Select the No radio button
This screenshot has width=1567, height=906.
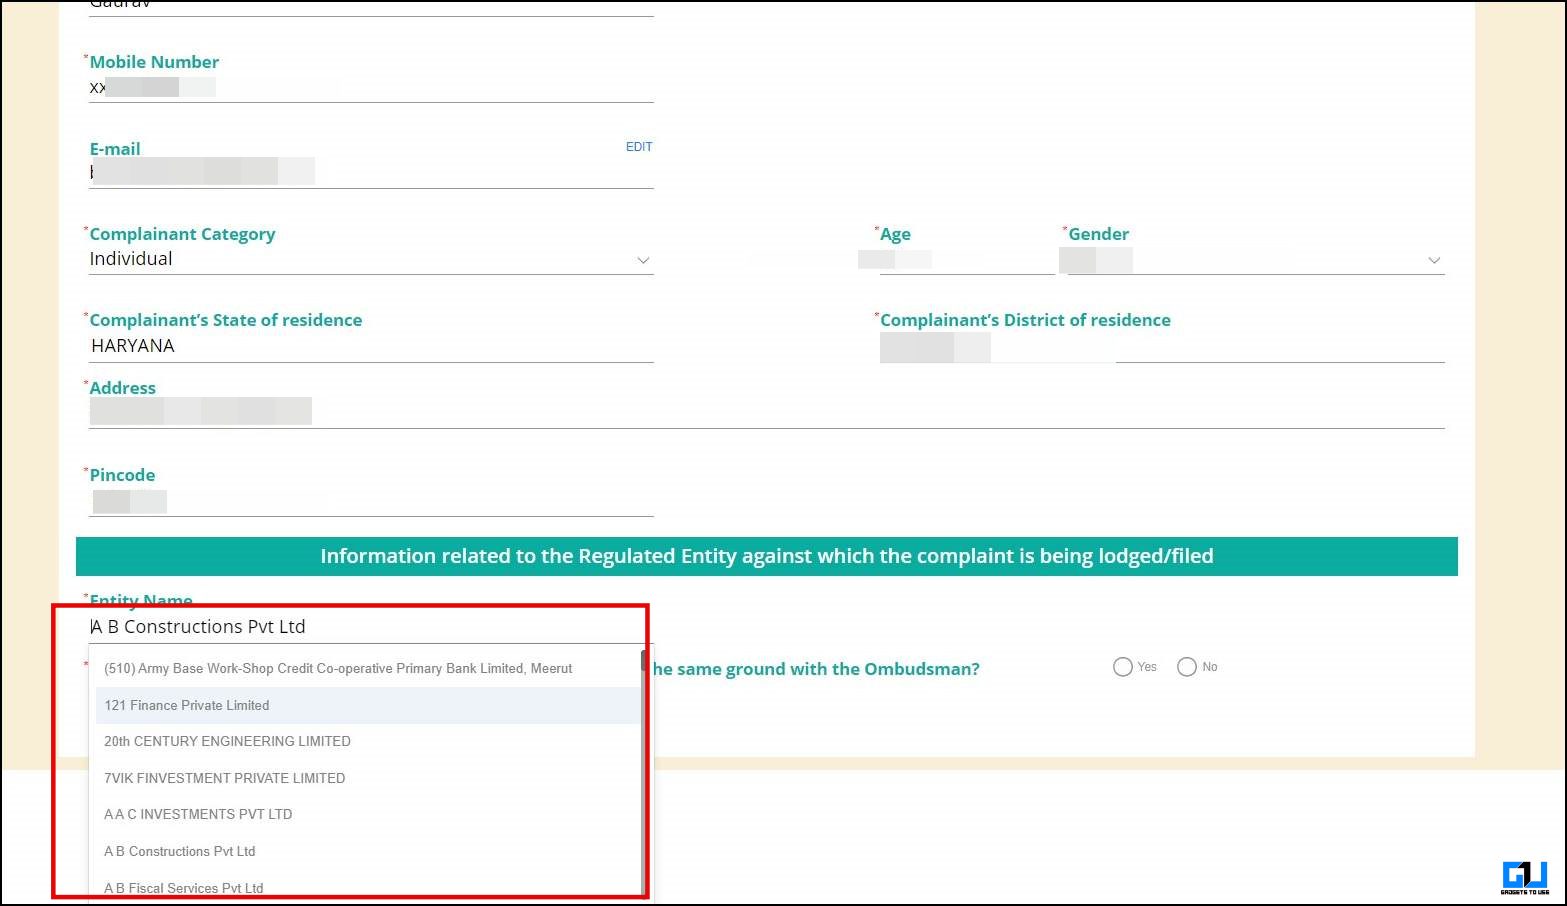point(1186,666)
